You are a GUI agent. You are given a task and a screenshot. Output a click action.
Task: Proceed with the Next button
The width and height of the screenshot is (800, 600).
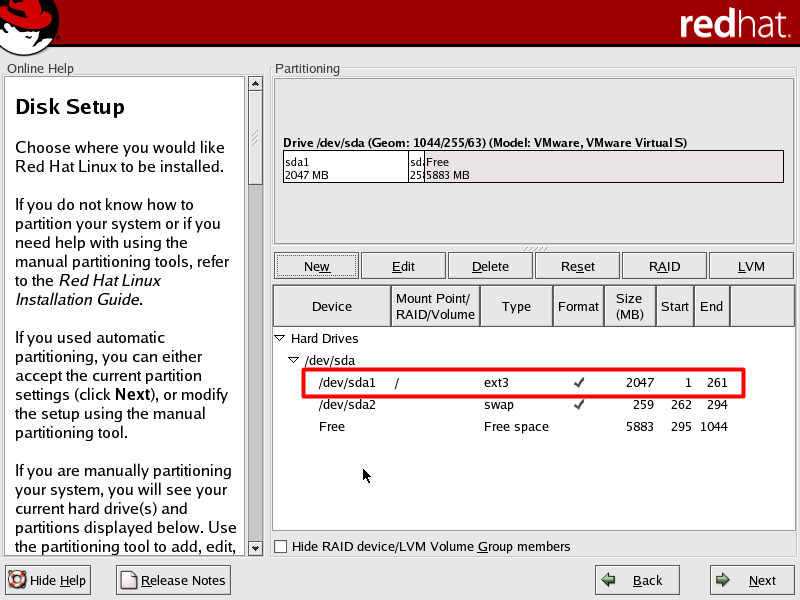click(752, 580)
